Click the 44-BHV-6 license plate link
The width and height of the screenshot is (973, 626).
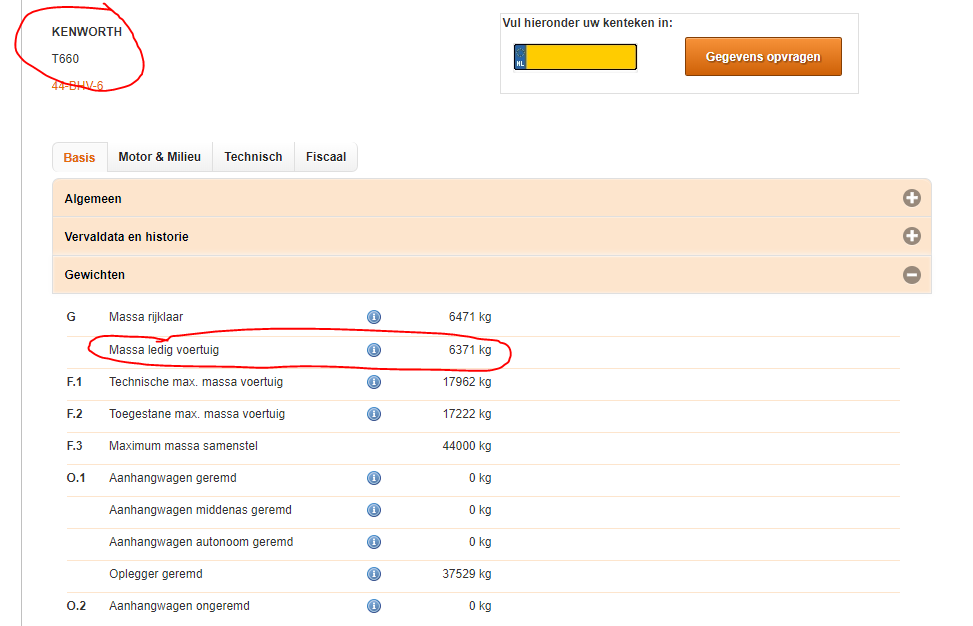(x=78, y=86)
